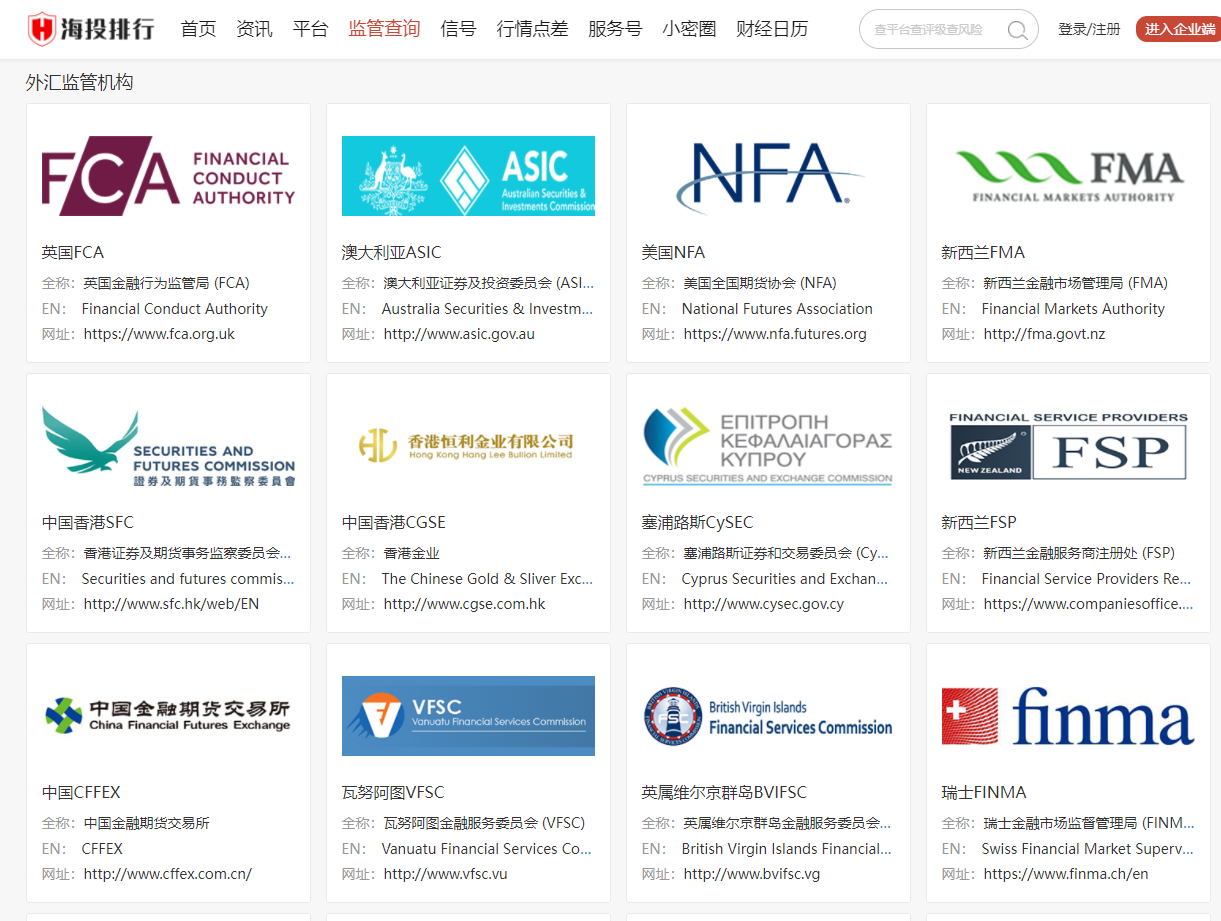This screenshot has height=921, width=1221.
Task: Open the FCA logo image
Action: pos(168,176)
